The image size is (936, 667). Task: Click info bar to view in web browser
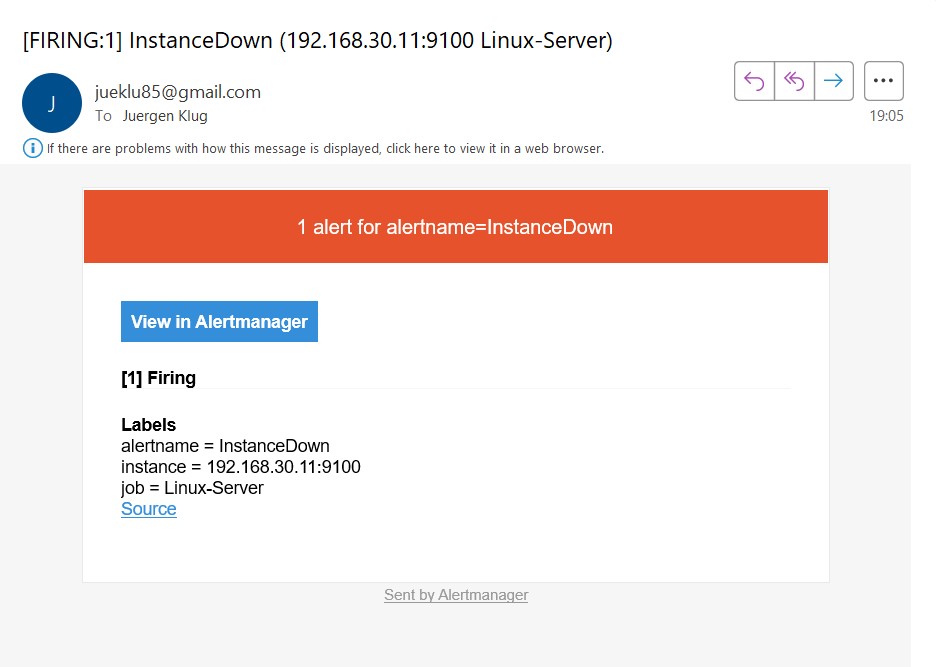325,149
